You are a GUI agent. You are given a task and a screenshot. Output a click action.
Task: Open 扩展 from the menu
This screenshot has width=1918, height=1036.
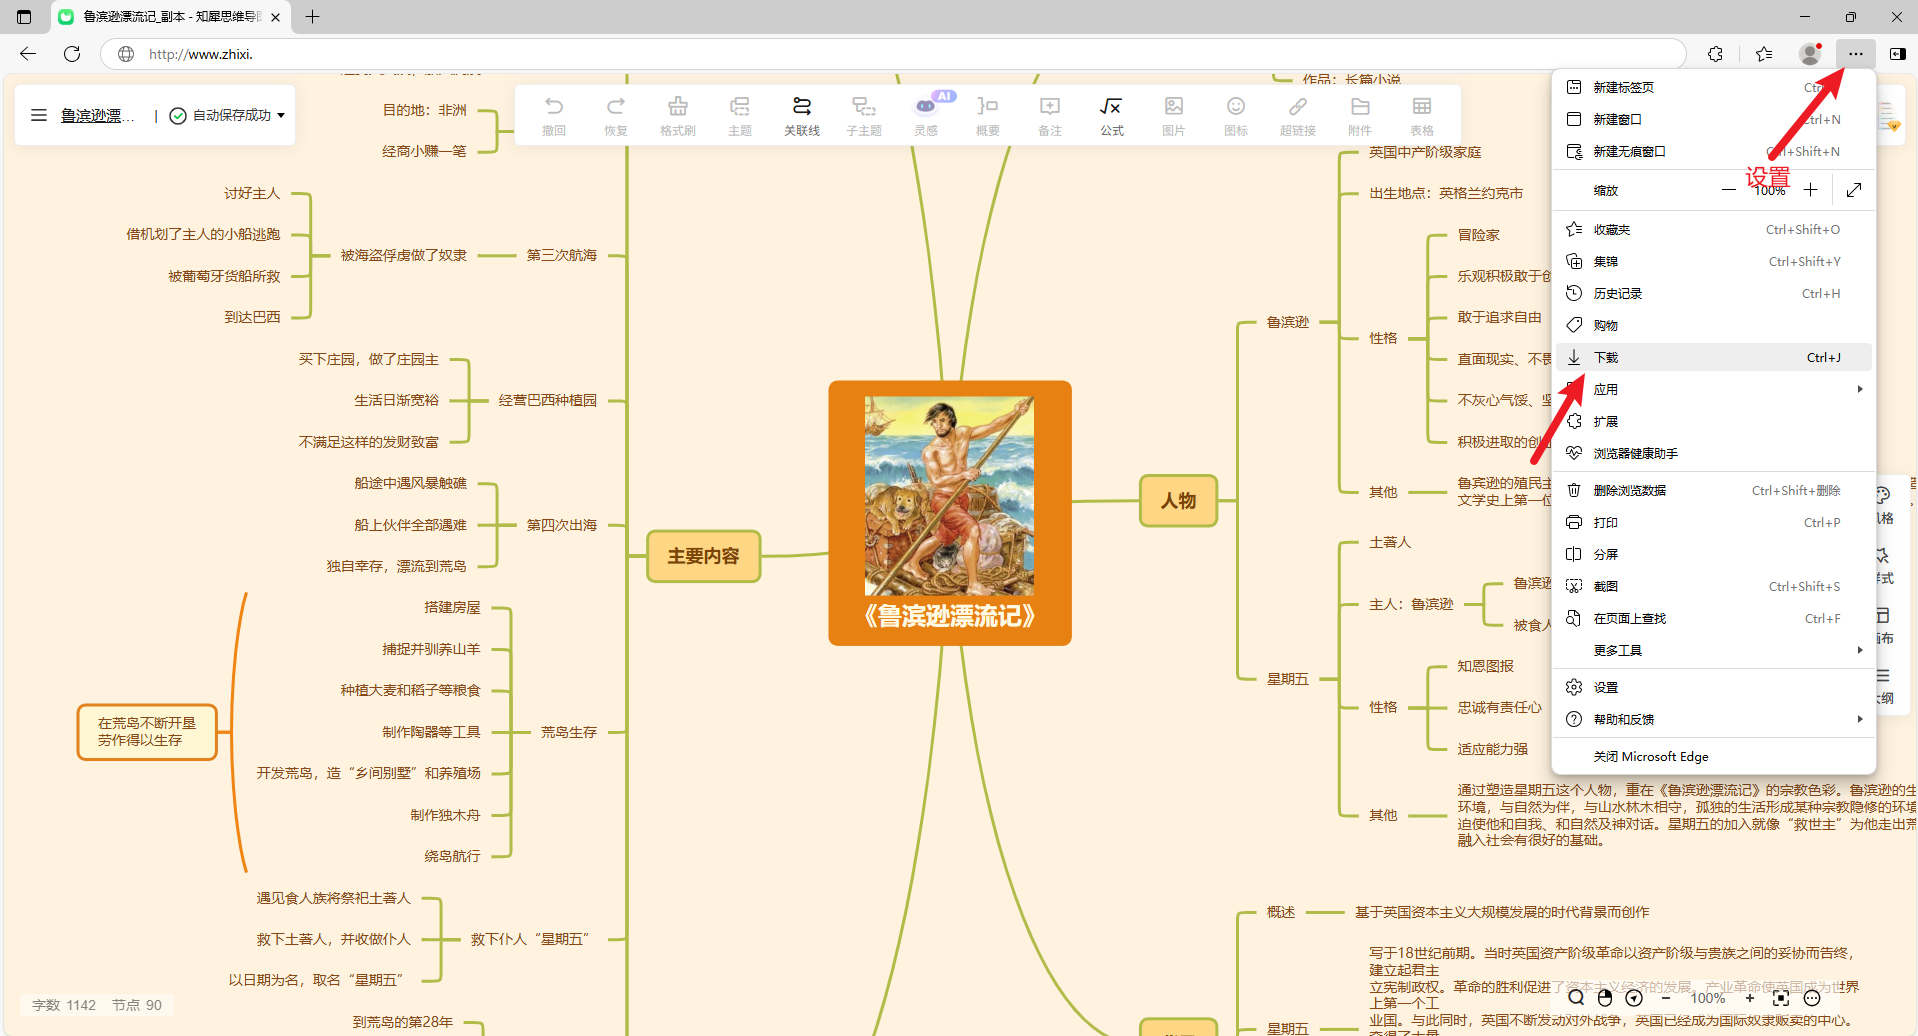(1714, 421)
